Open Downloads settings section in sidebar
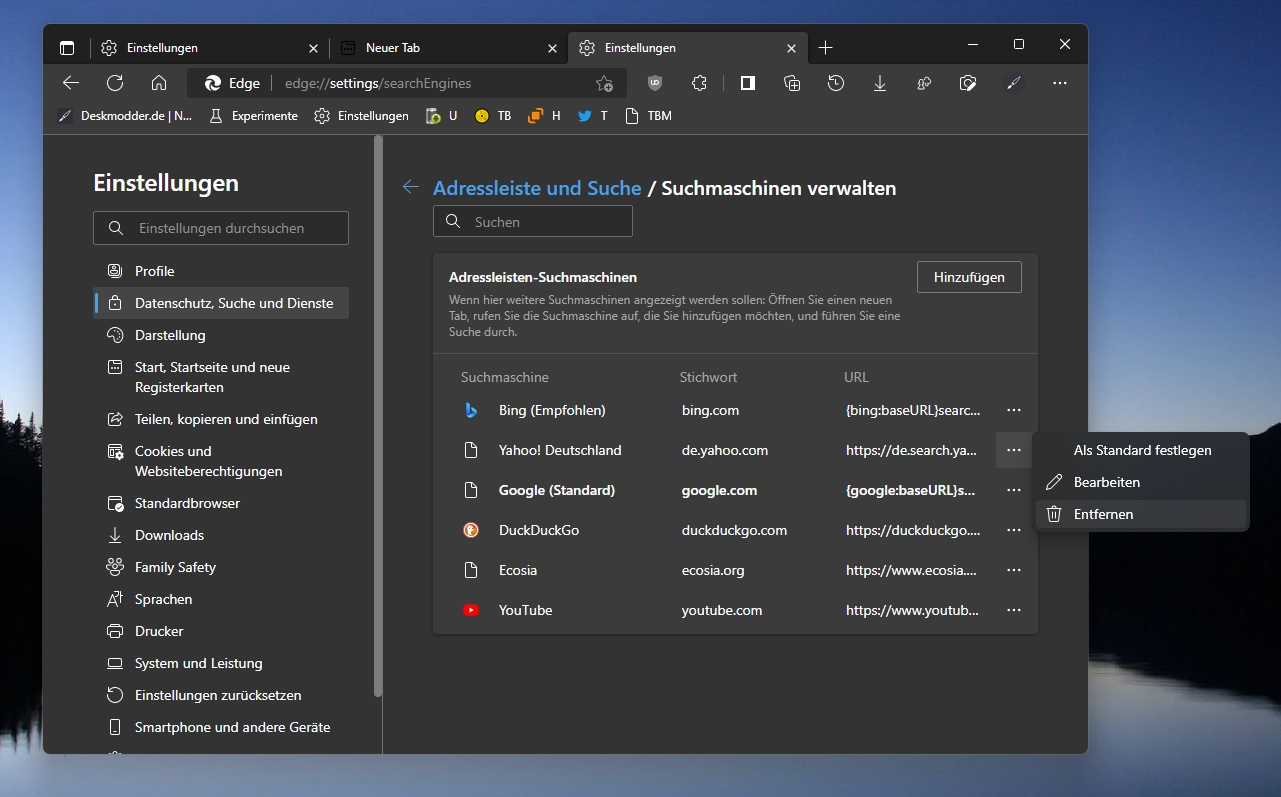Image resolution: width=1281 pixels, height=797 pixels. [x=221, y=535]
